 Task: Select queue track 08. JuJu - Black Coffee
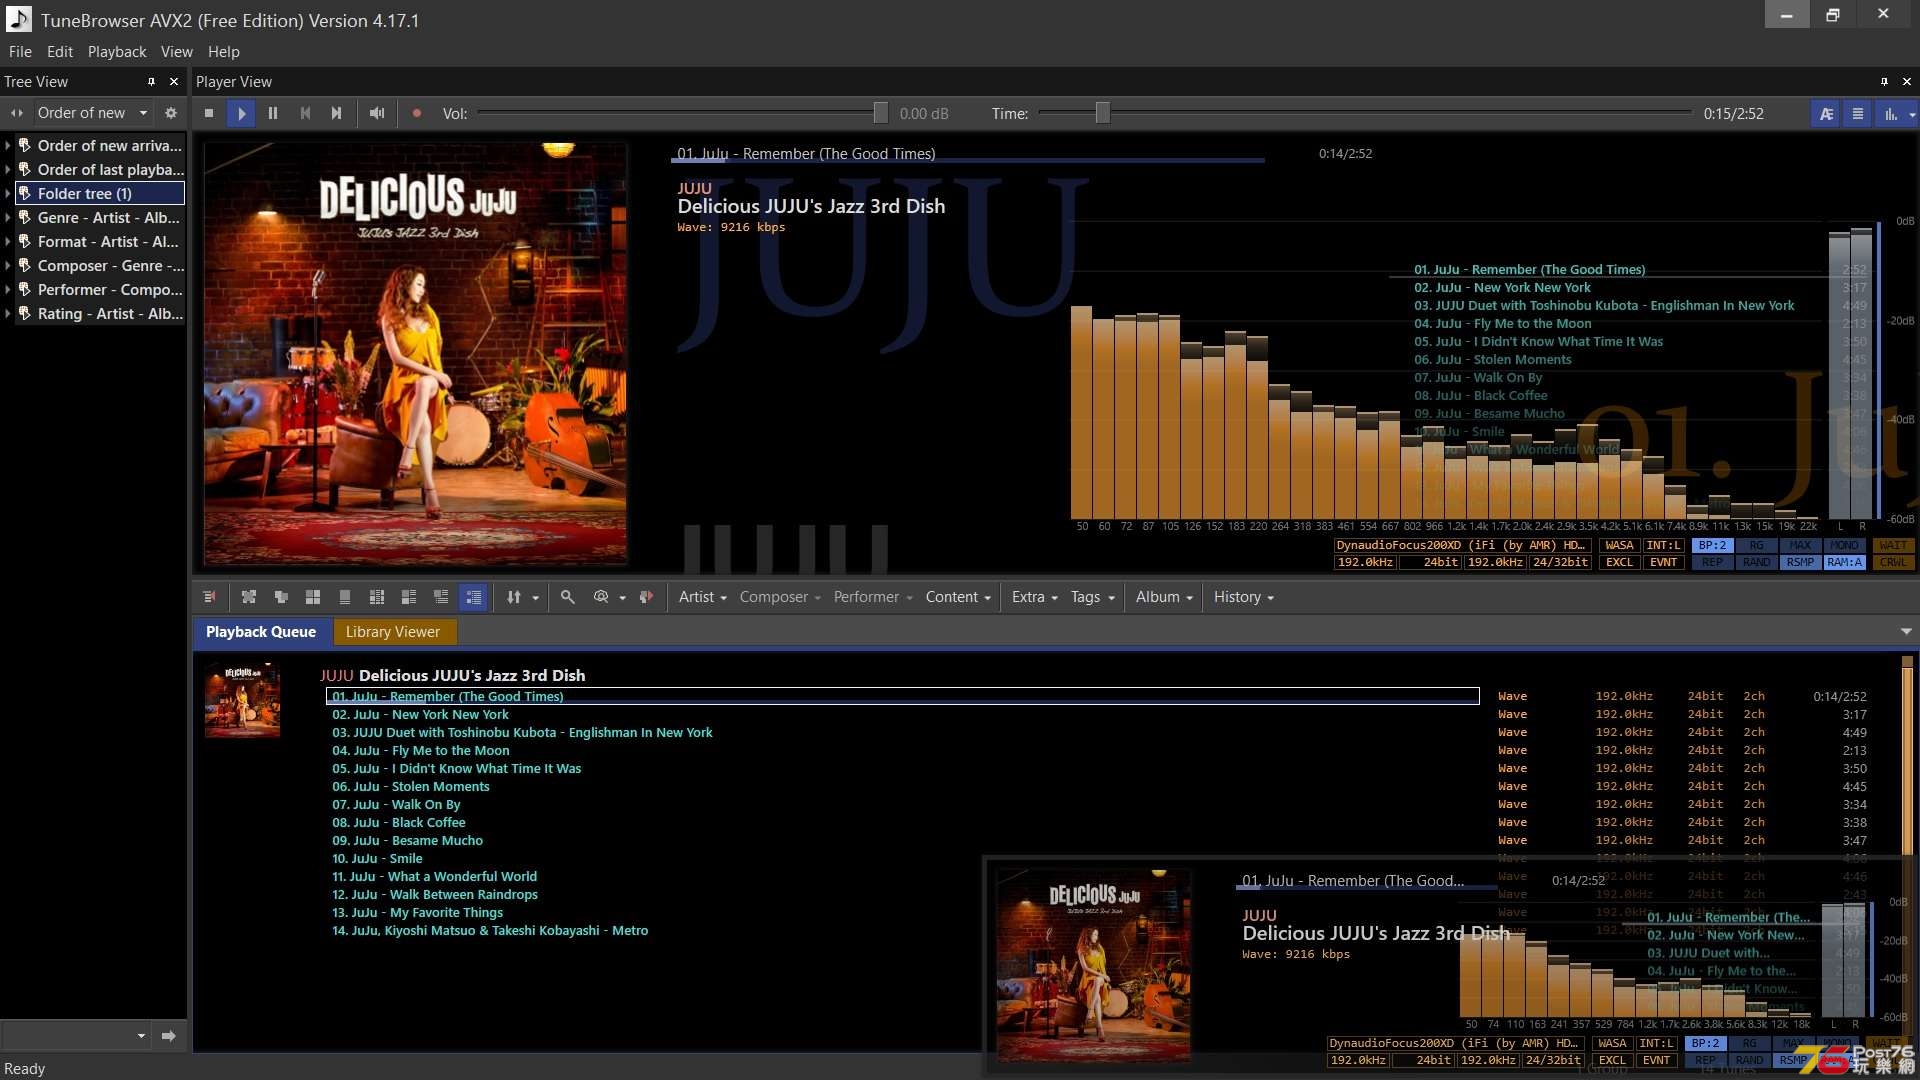click(x=399, y=823)
